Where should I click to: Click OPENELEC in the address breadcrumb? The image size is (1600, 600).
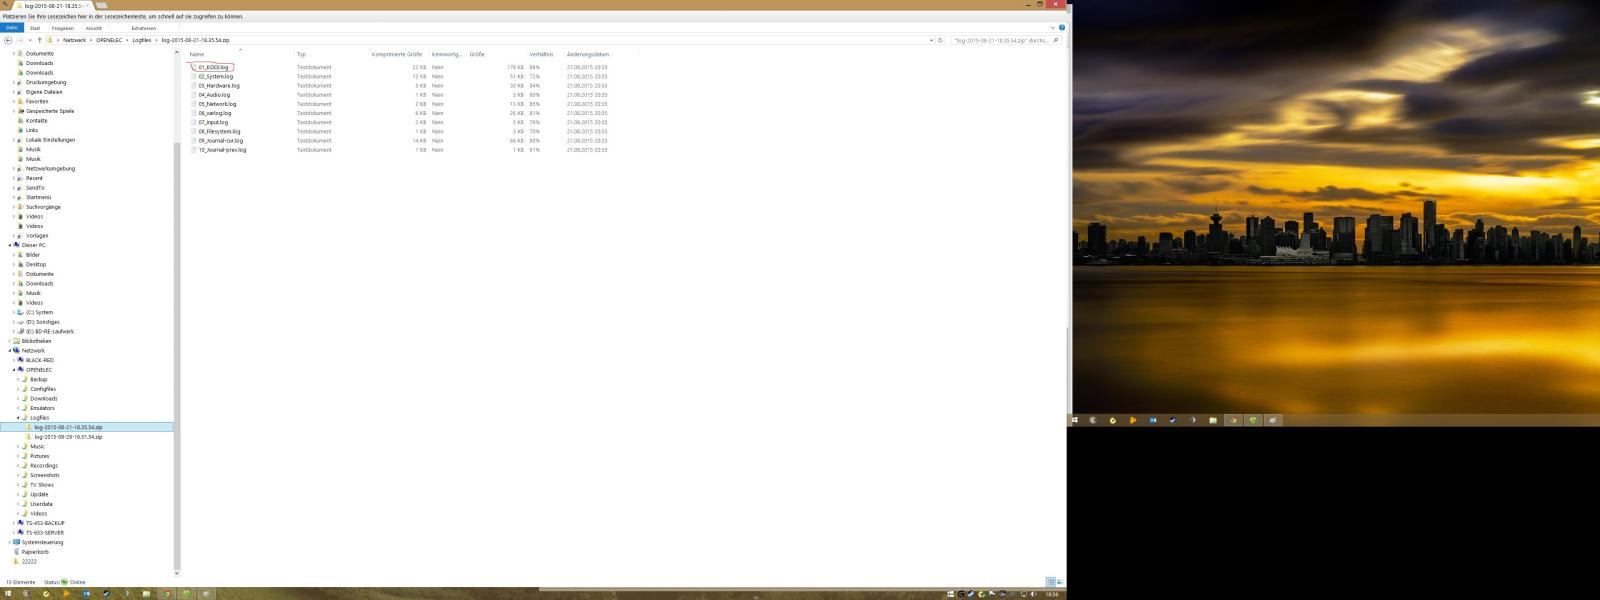coord(109,40)
